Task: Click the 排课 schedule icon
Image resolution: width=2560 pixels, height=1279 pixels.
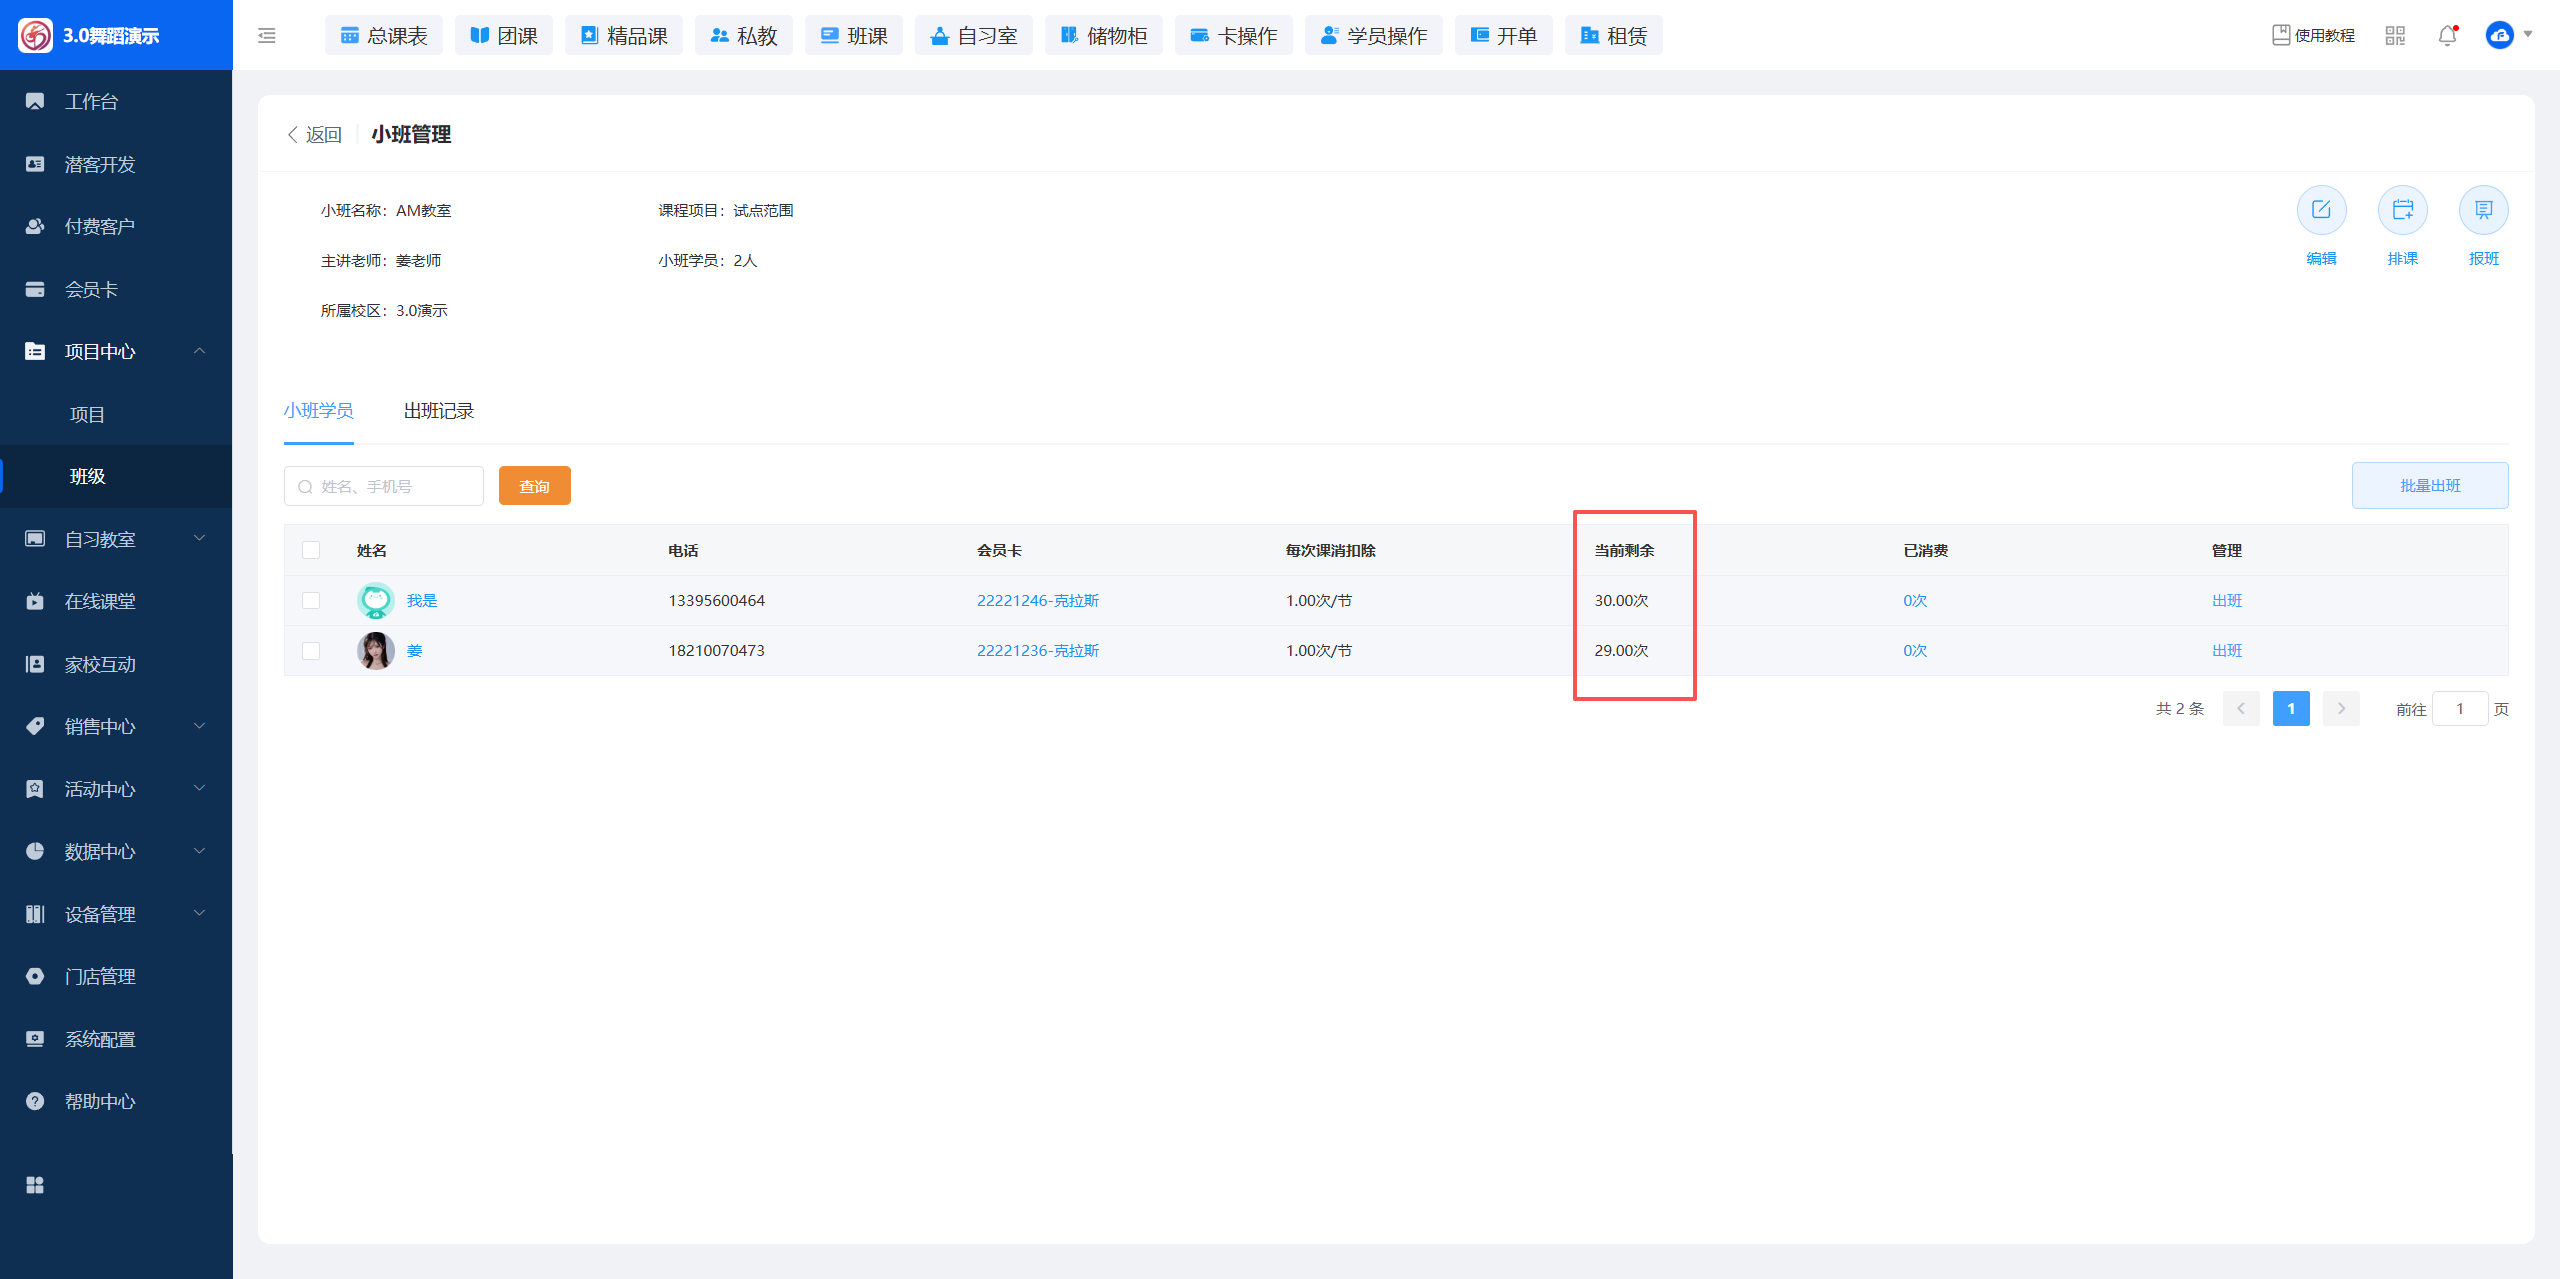Action: click(x=2402, y=210)
